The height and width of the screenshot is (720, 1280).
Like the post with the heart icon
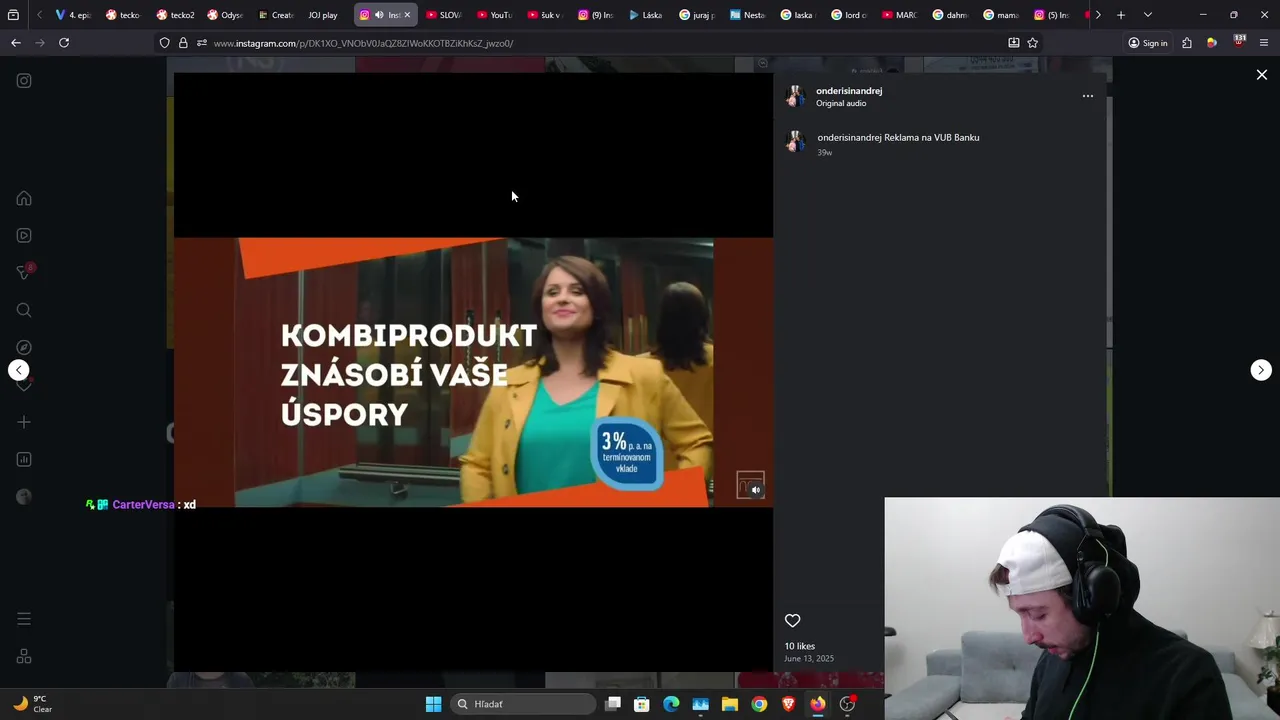pos(792,620)
